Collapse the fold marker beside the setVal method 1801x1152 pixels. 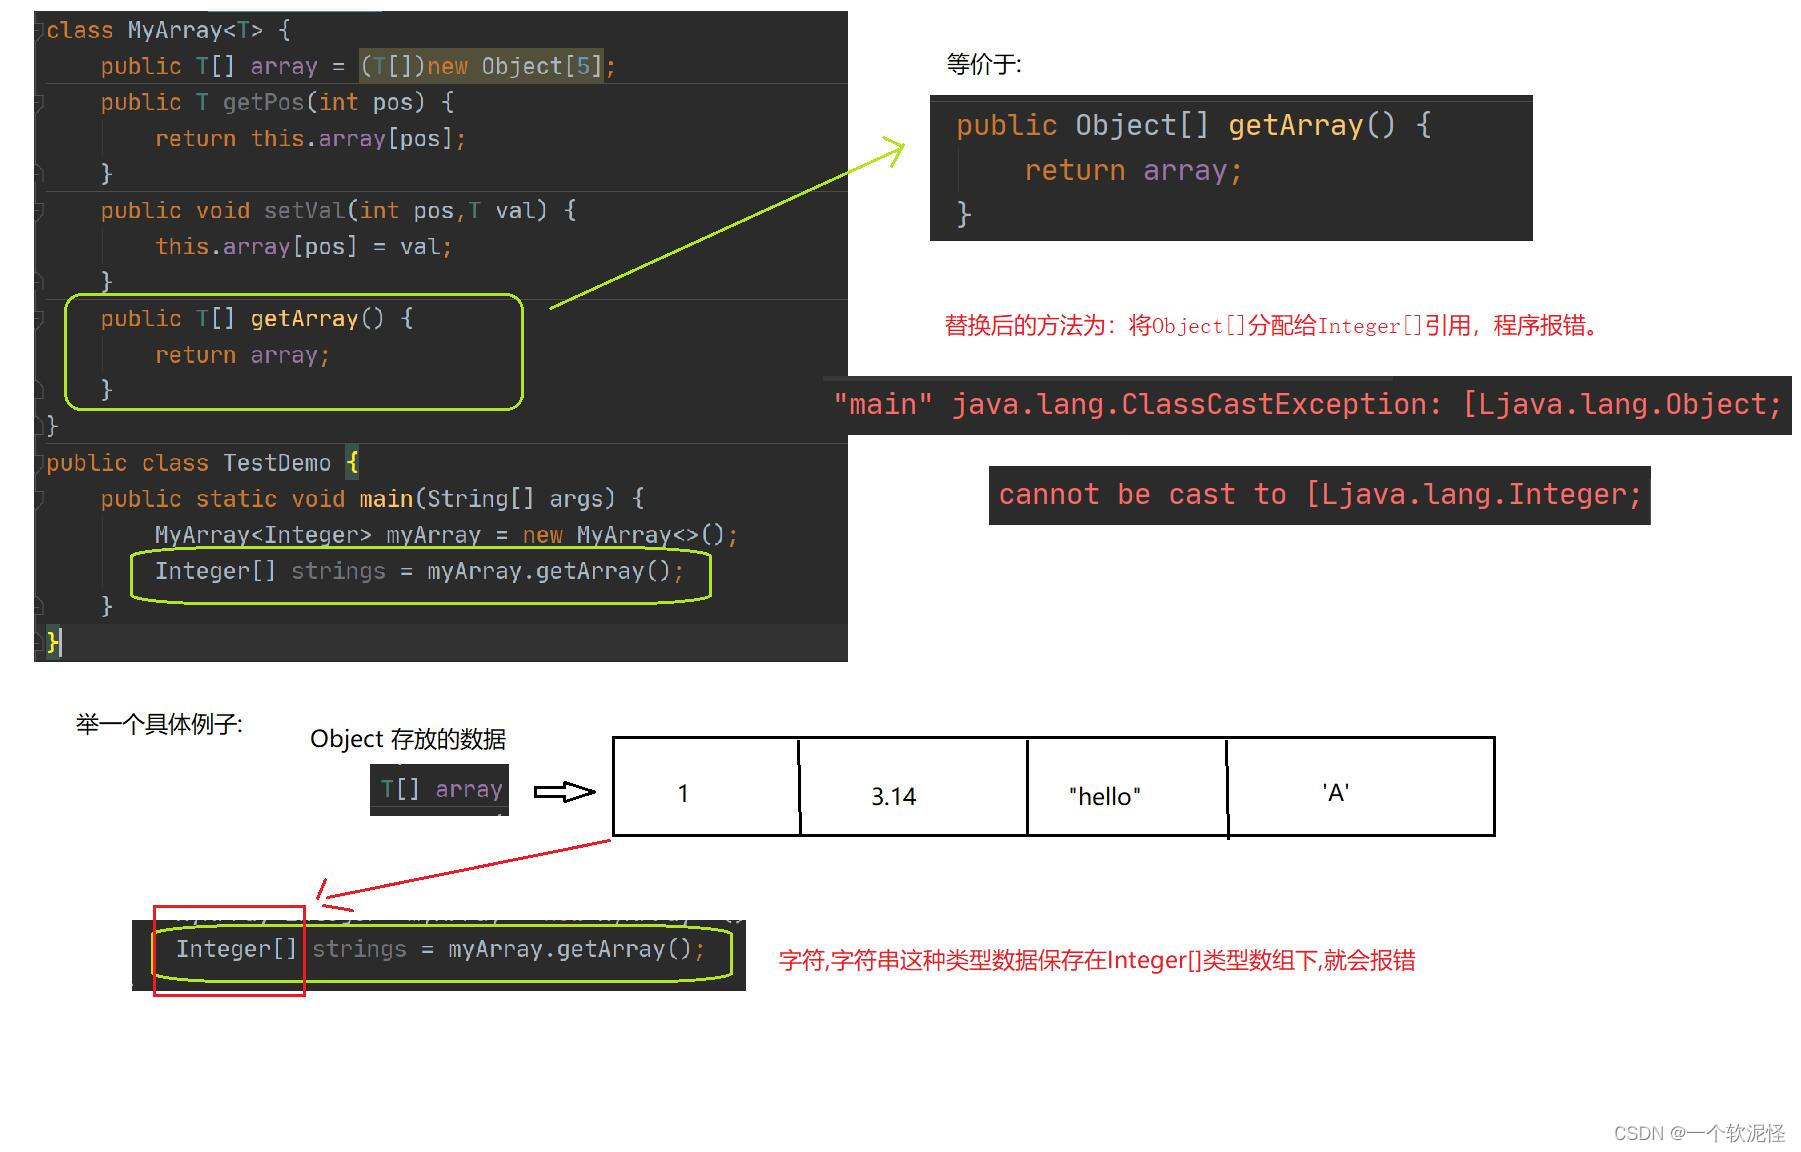40,210
